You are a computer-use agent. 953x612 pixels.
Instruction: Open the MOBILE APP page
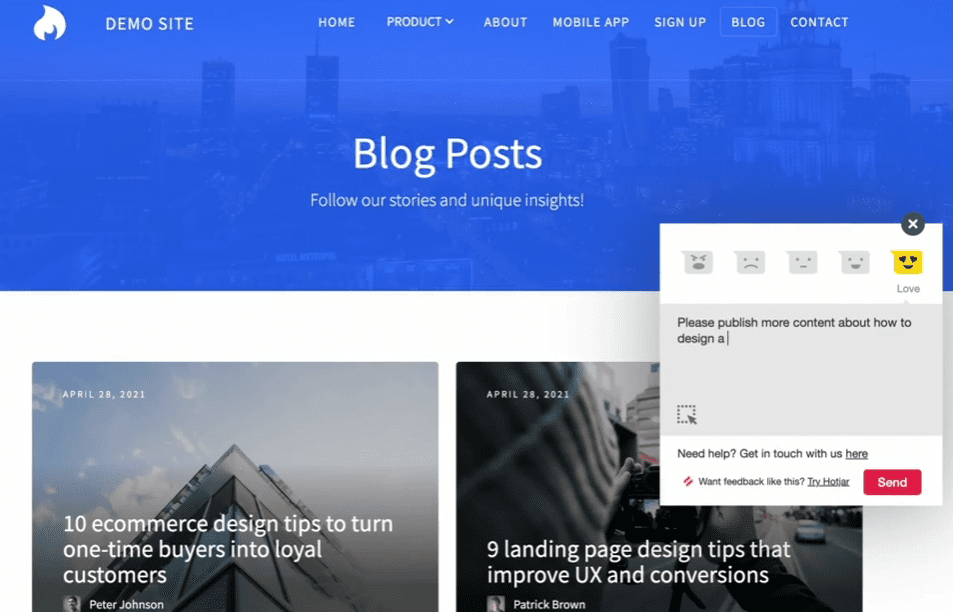tap(591, 22)
